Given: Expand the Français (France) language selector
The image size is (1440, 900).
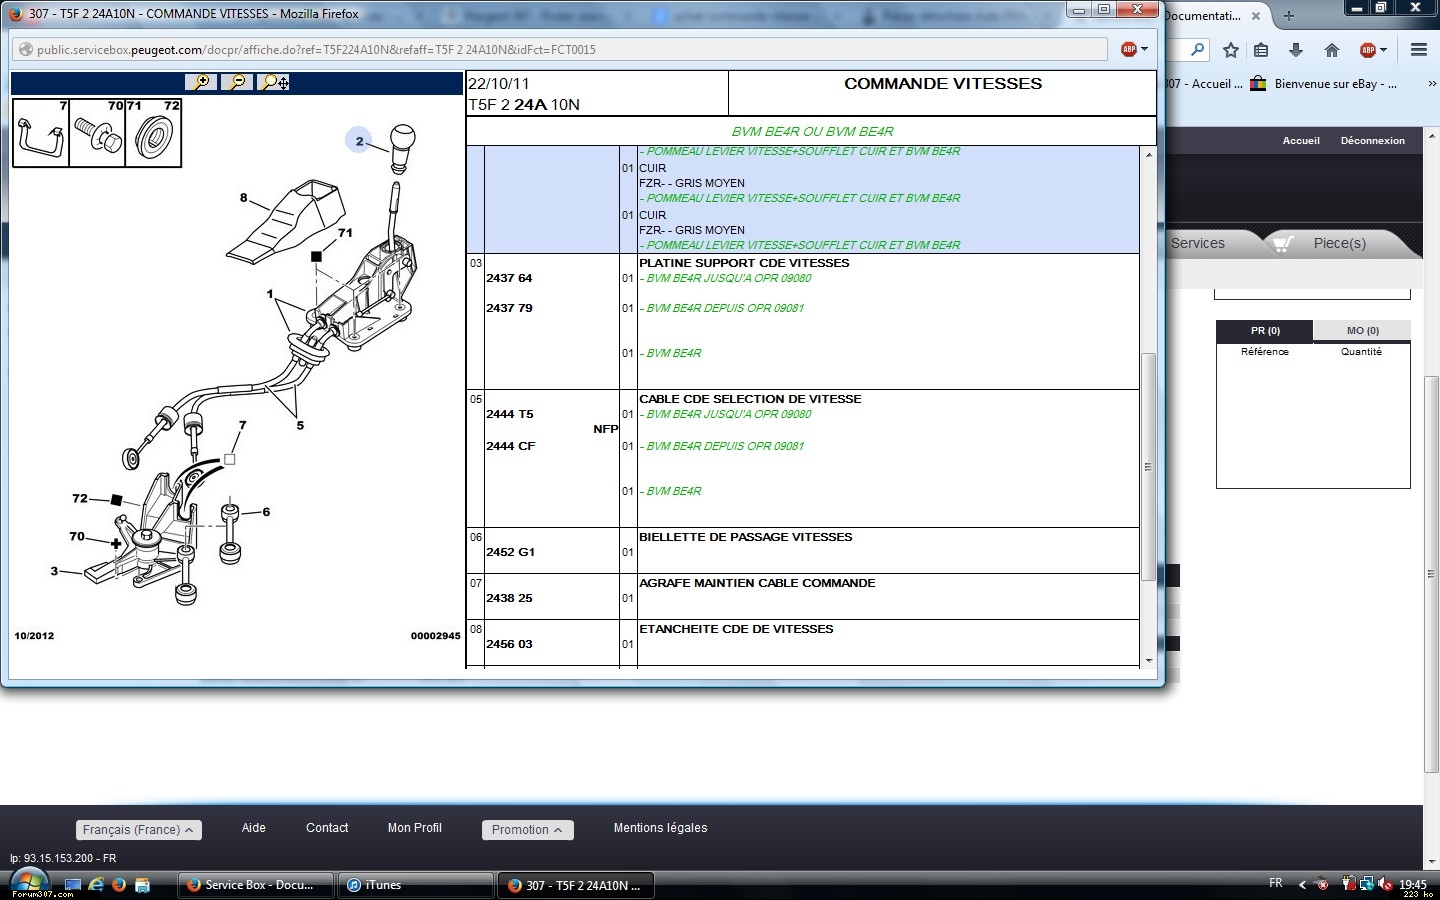Looking at the screenshot, I should coord(138,830).
